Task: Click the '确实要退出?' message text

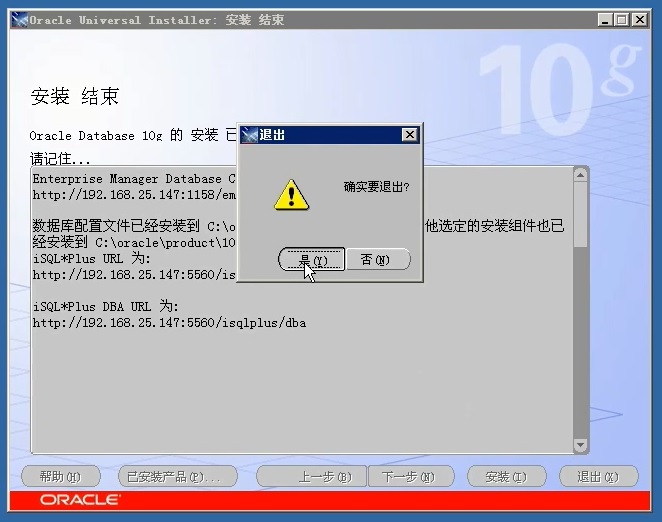Action: (x=376, y=187)
